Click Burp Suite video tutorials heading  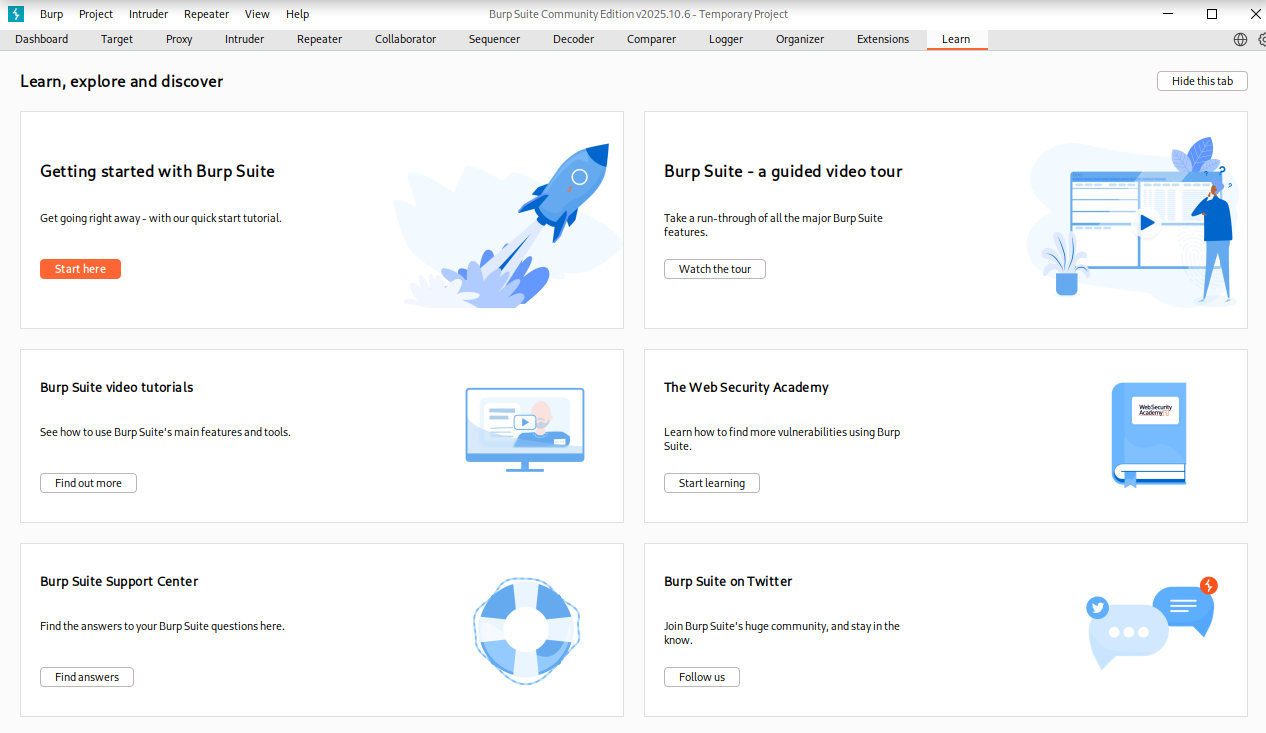117,387
